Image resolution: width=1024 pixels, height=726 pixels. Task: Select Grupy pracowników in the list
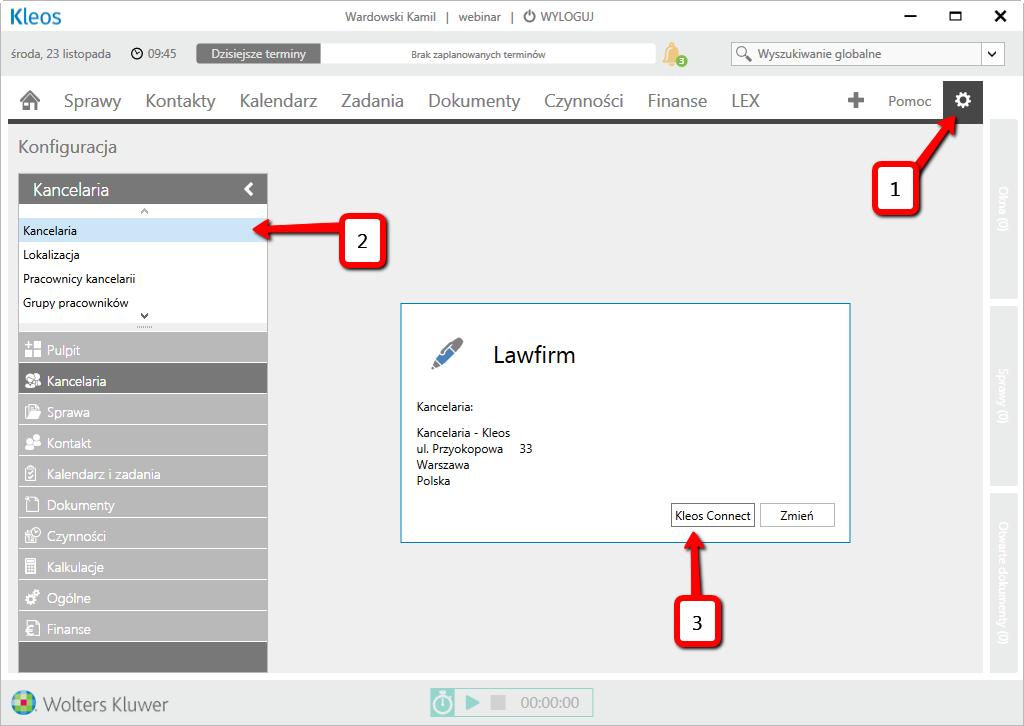(143, 303)
